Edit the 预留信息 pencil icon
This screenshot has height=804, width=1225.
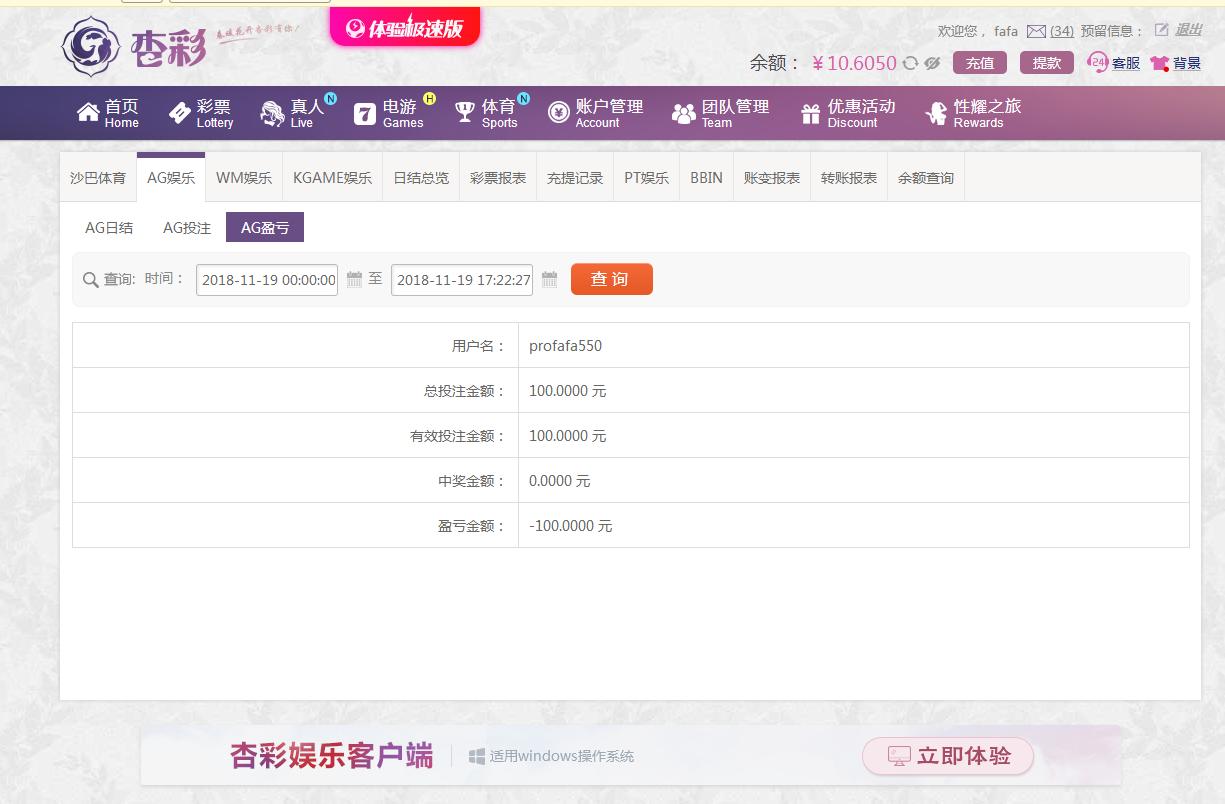(1161, 30)
